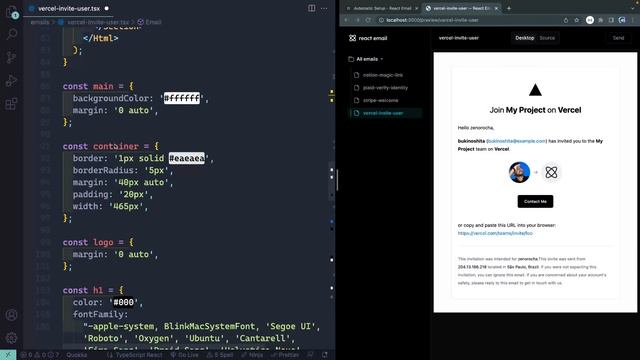Click the #000 color value in the code
This screenshot has height=360, width=640.
coord(123,302)
